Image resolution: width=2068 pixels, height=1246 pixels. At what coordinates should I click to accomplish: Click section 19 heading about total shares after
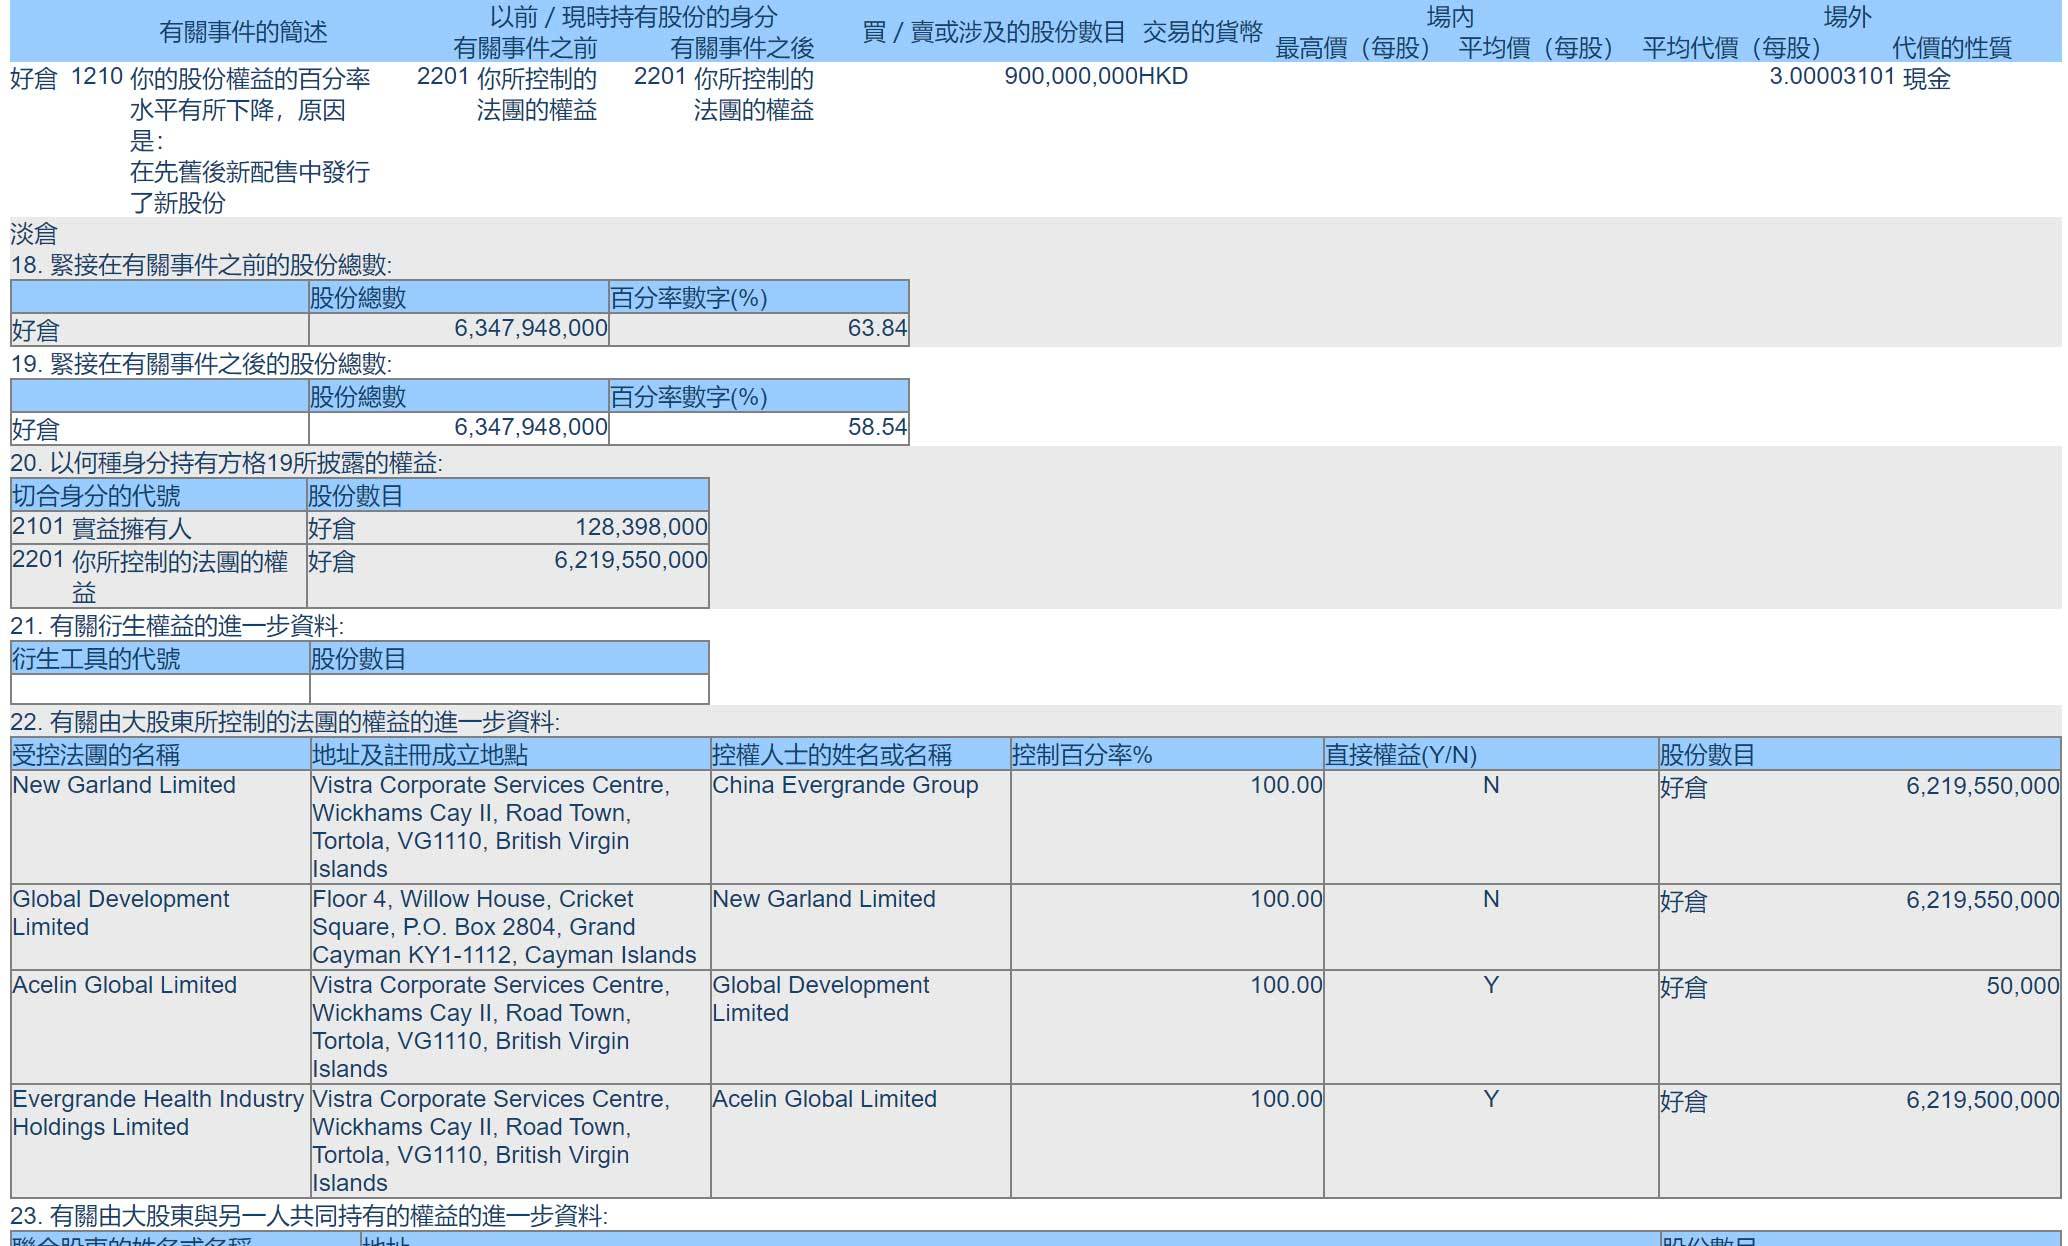point(201,364)
